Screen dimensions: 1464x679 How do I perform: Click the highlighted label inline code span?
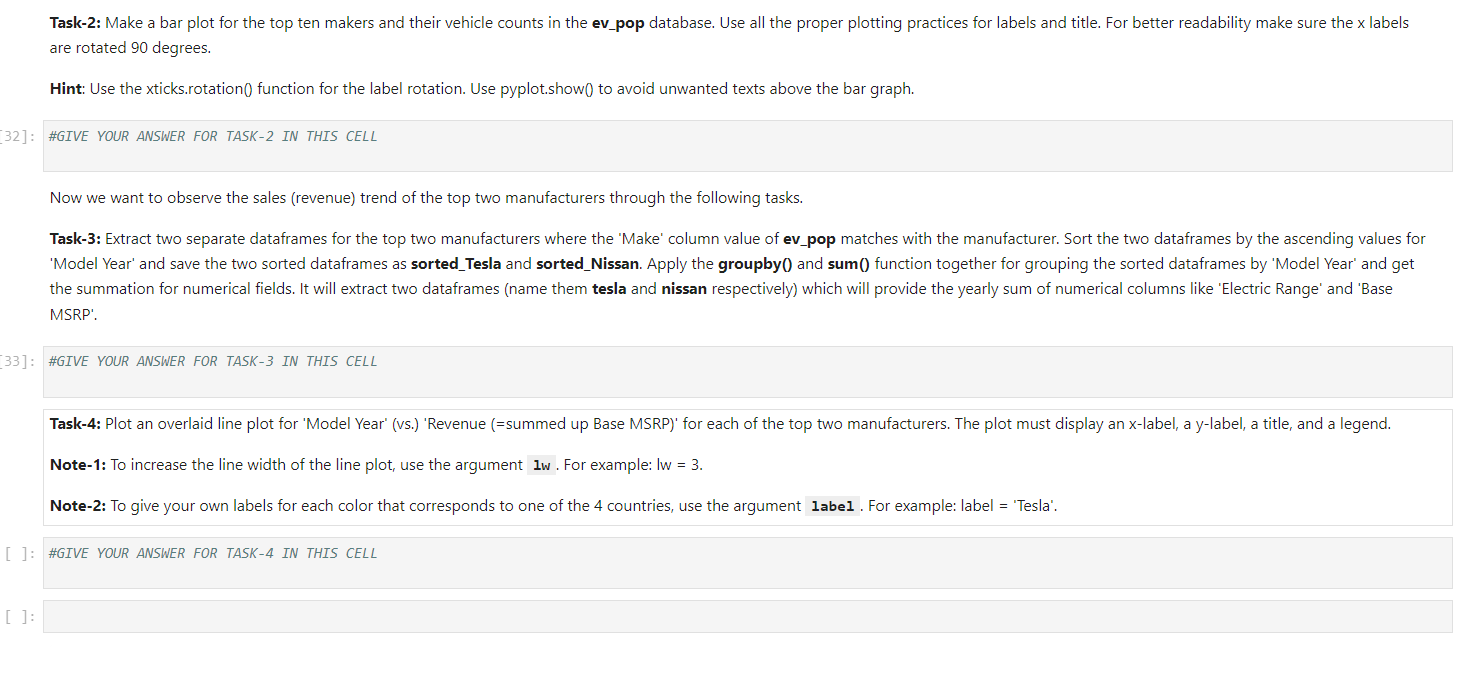point(831,505)
